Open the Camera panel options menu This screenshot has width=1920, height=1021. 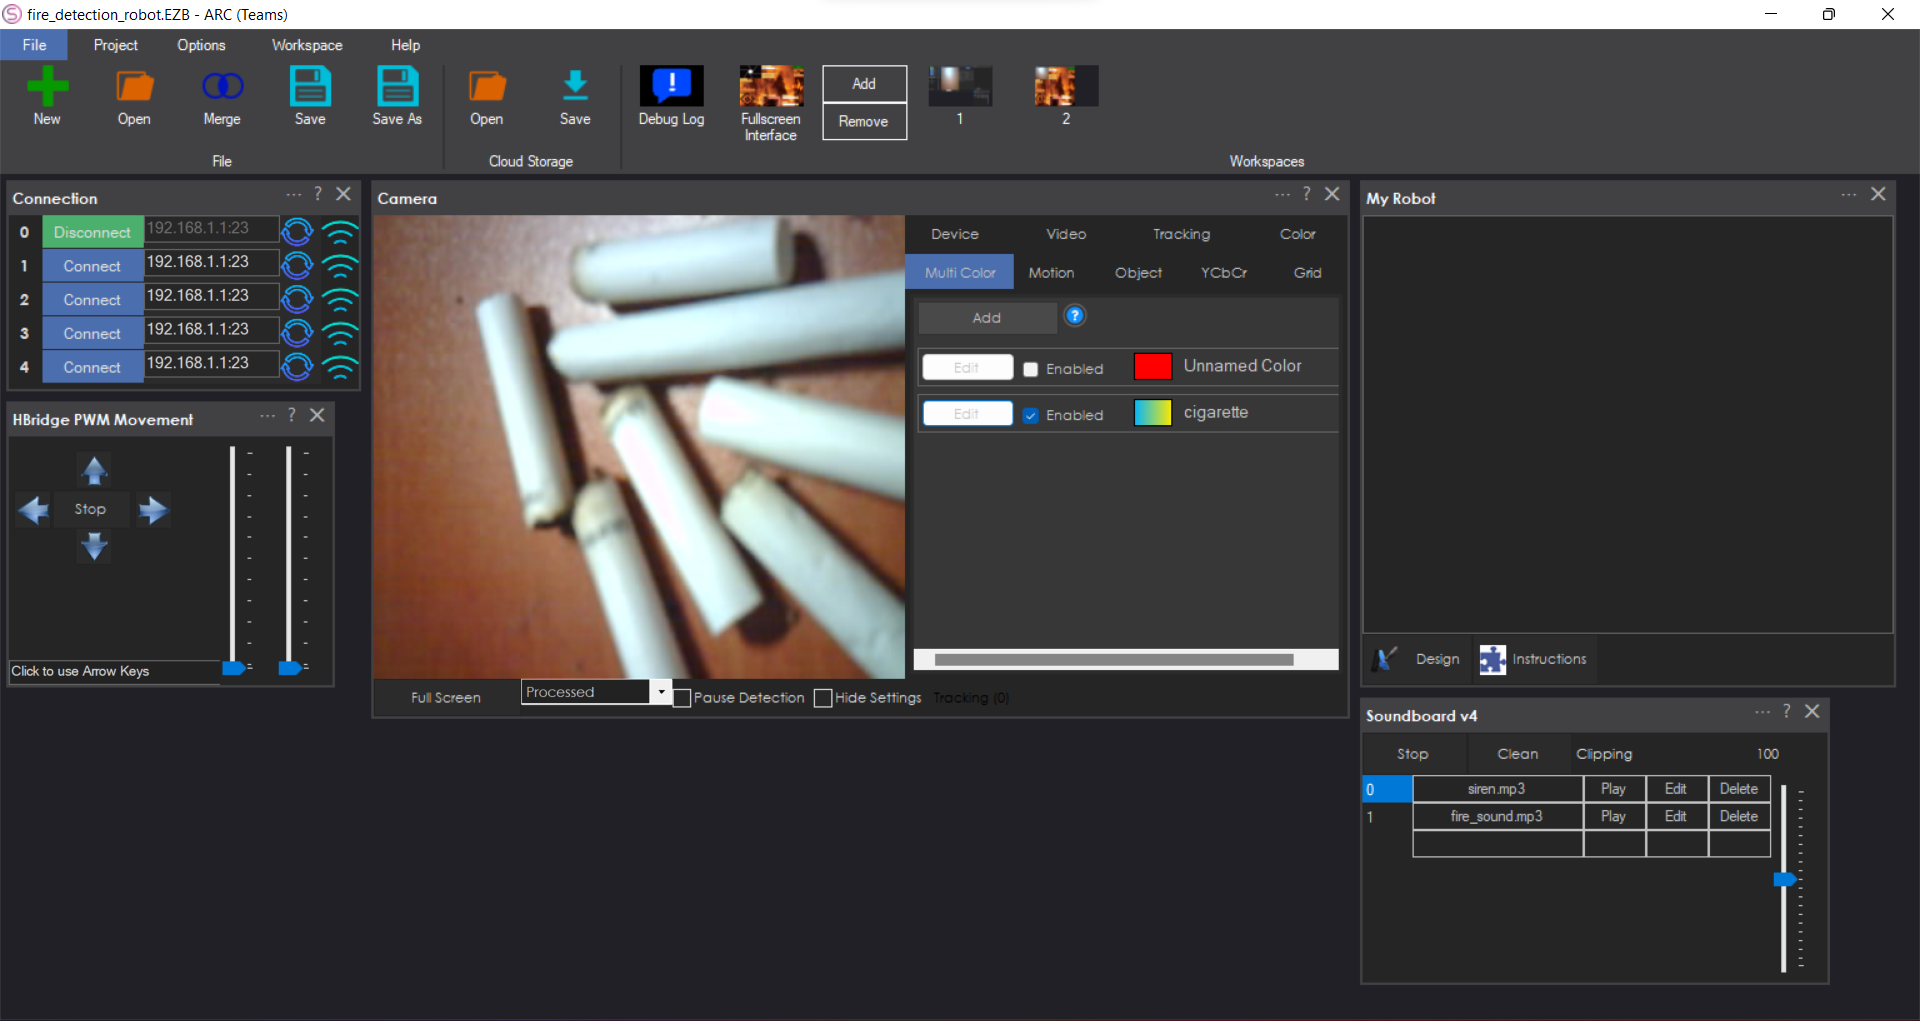coord(1283,194)
